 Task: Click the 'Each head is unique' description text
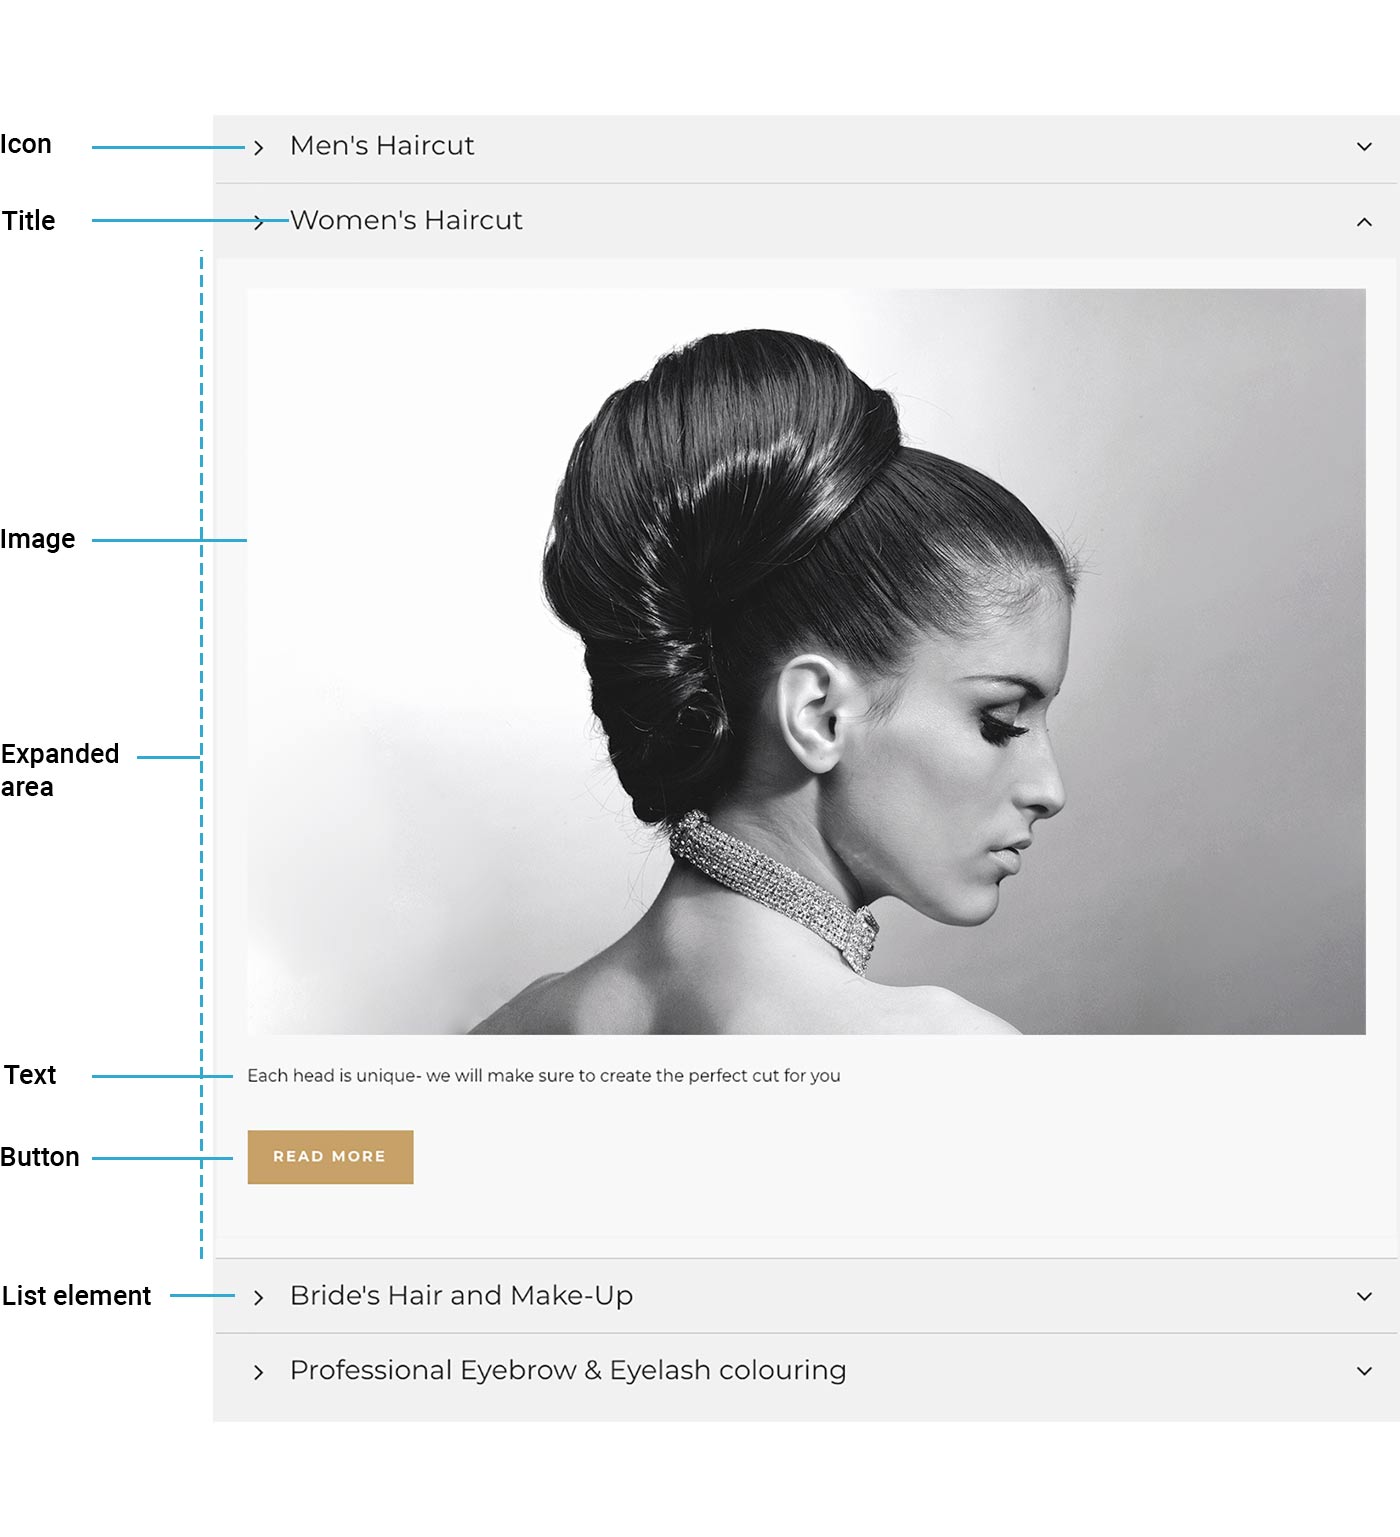tap(543, 1076)
